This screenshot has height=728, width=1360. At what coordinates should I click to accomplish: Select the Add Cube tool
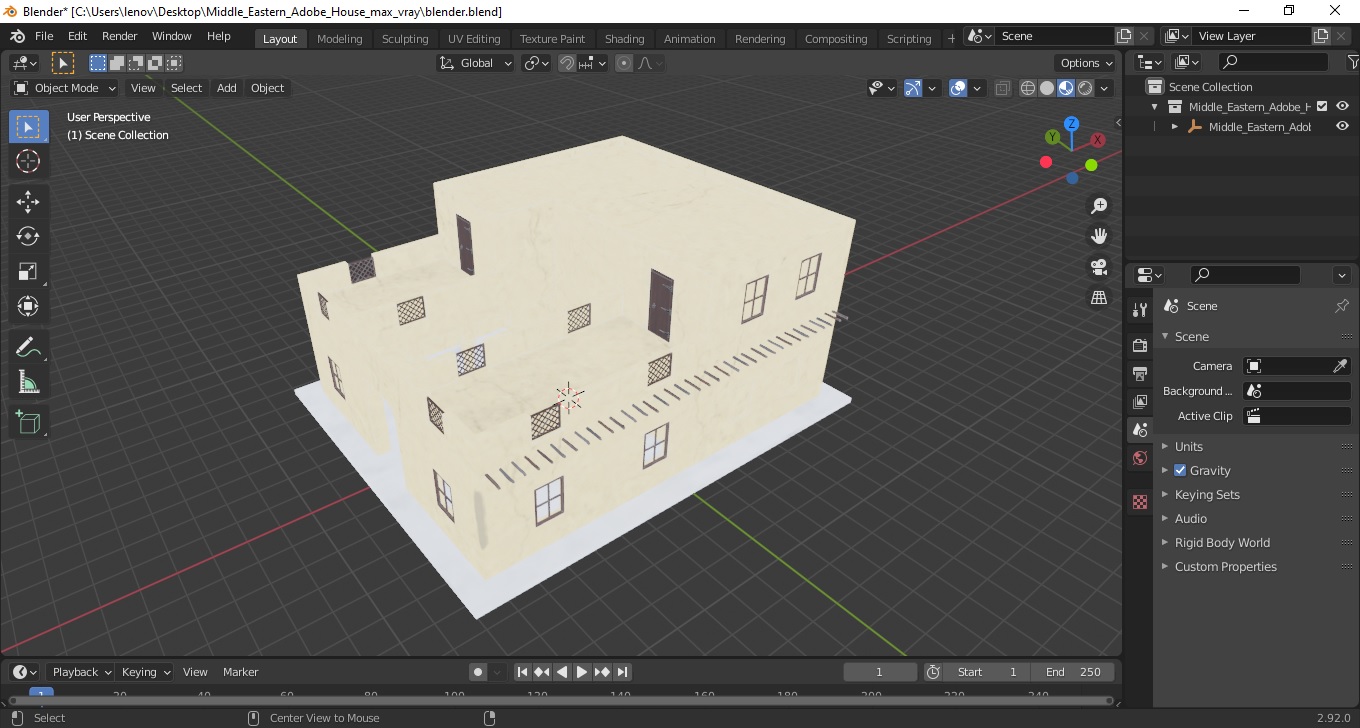[x=28, y=423]
